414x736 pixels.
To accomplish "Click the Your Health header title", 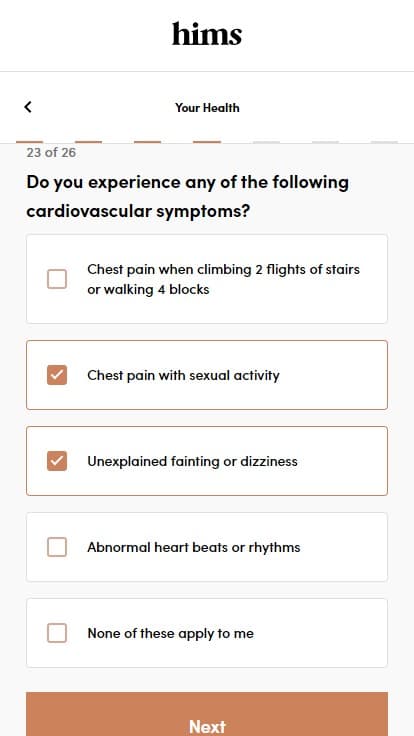I will 207,107.
